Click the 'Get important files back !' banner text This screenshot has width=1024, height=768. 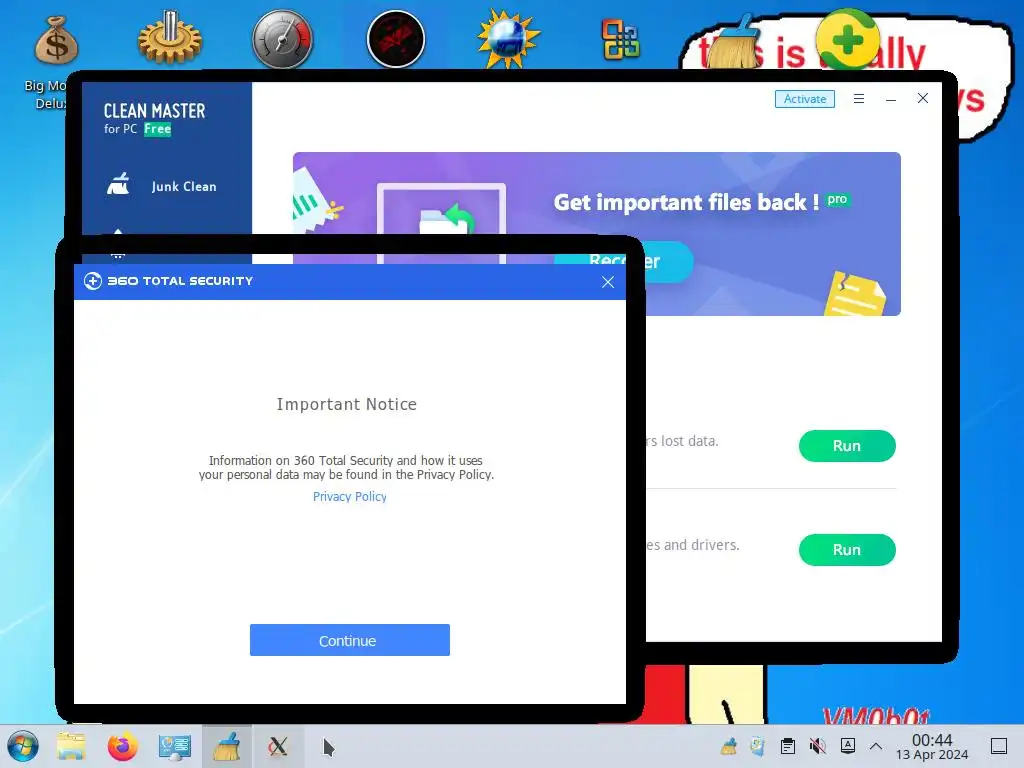pos(686,202)
